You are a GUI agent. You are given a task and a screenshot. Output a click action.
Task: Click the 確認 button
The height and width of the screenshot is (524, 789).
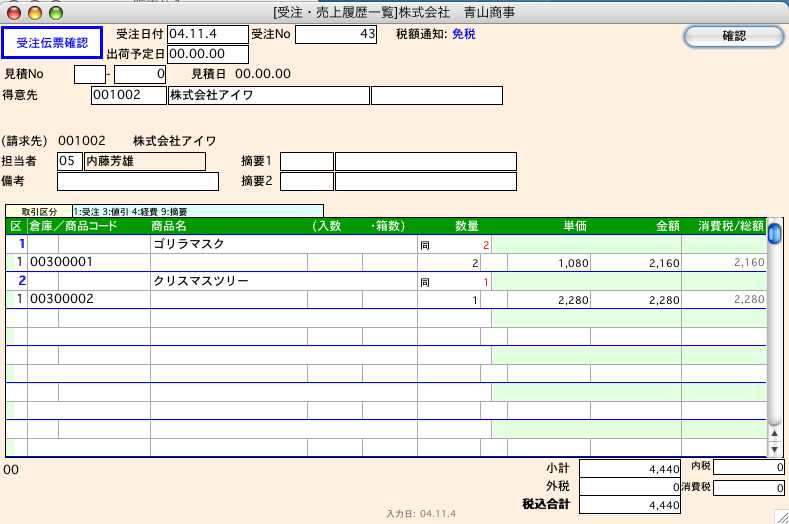click(733, 36)
